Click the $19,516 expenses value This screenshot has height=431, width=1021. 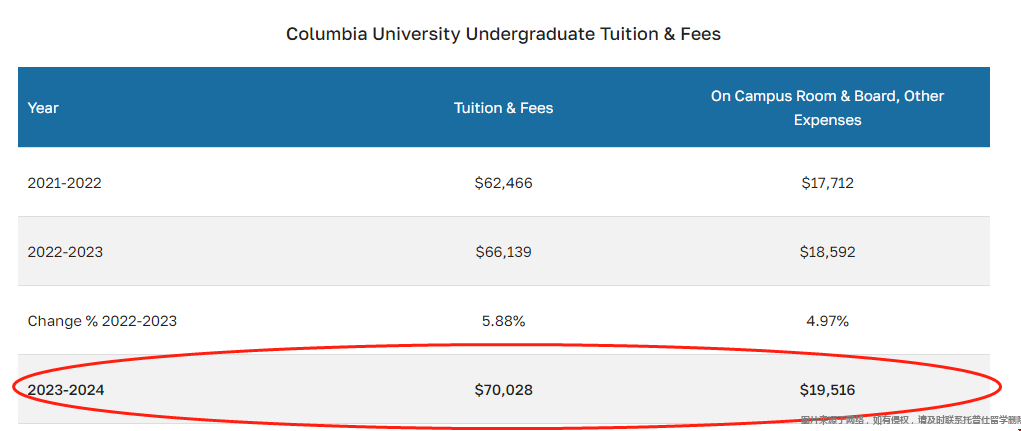click(x=828, y=391)
